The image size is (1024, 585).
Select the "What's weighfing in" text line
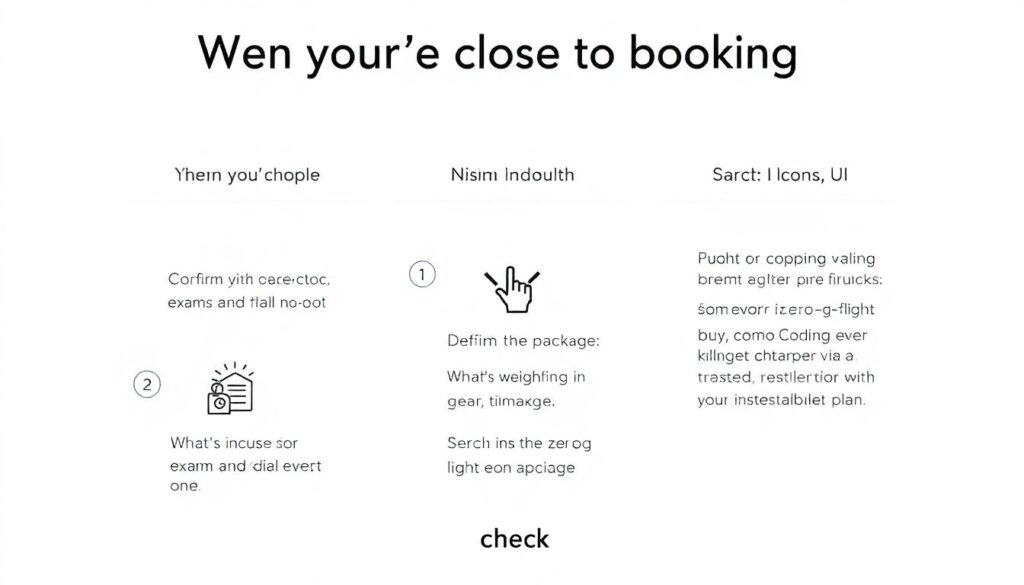(x=516, y=377)
